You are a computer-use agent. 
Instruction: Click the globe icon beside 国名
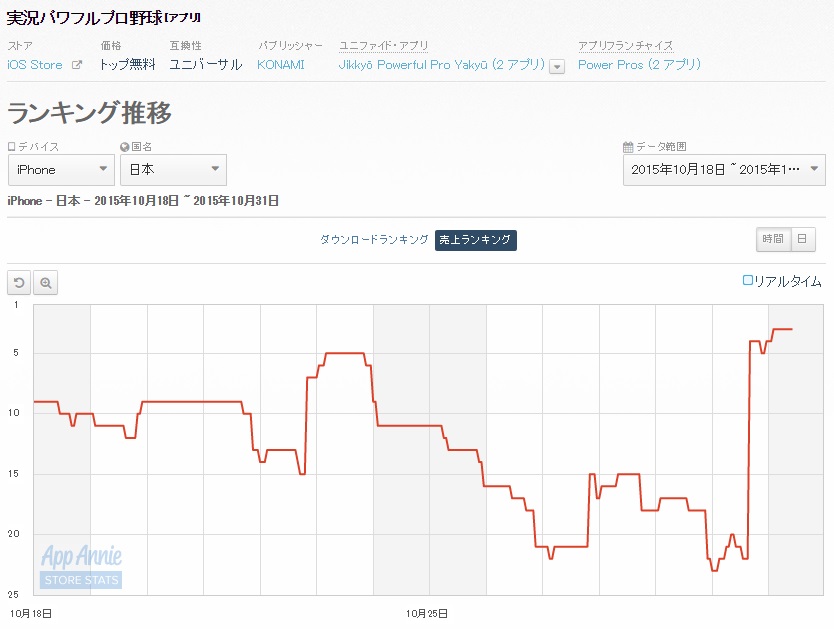pos(124,147)
